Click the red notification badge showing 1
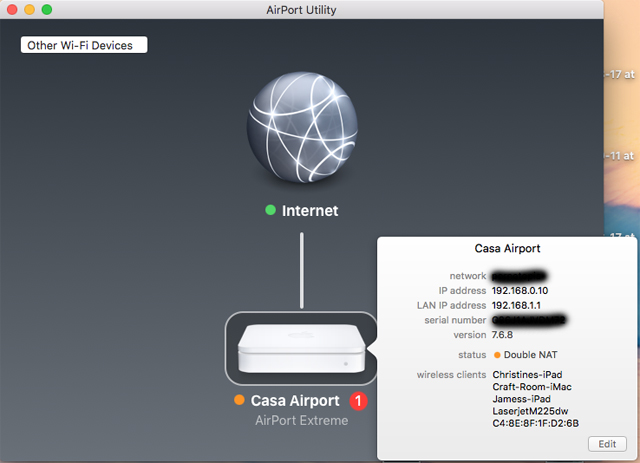 (358, 401)
